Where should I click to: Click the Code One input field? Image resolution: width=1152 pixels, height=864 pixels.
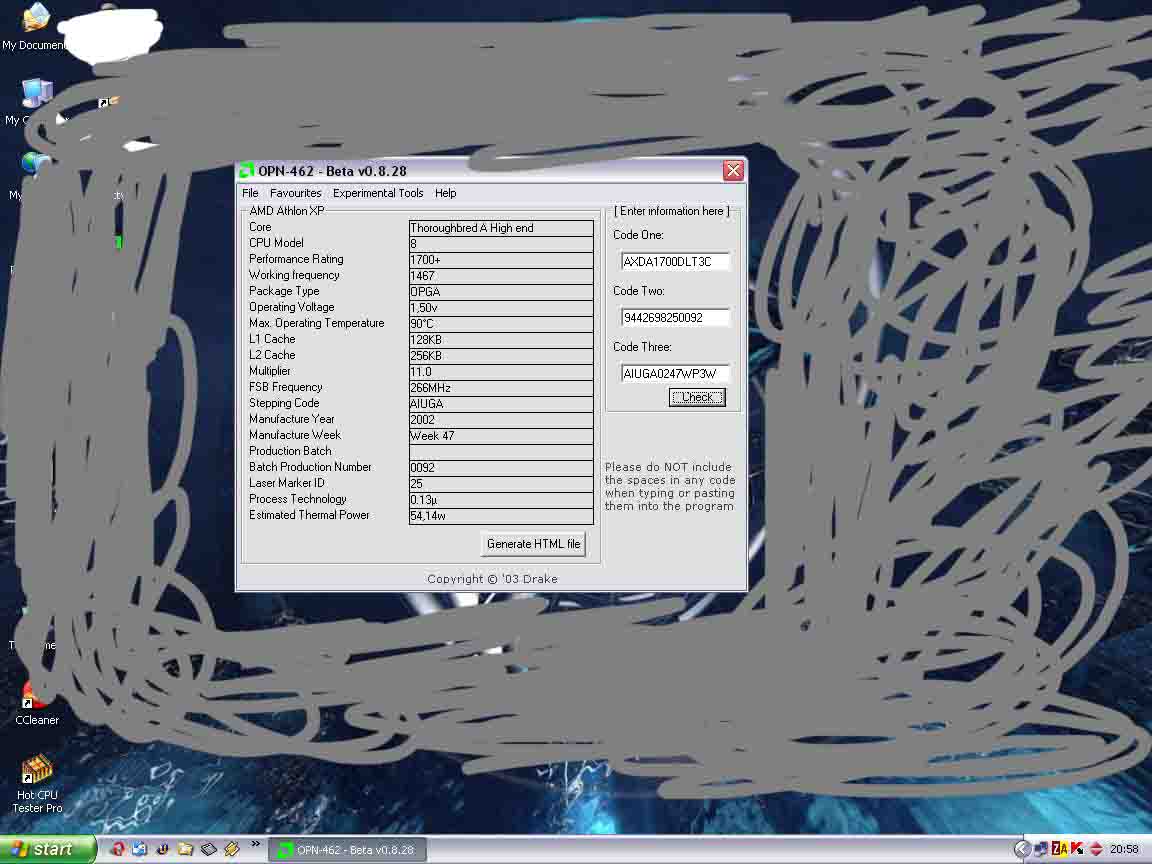675,262
